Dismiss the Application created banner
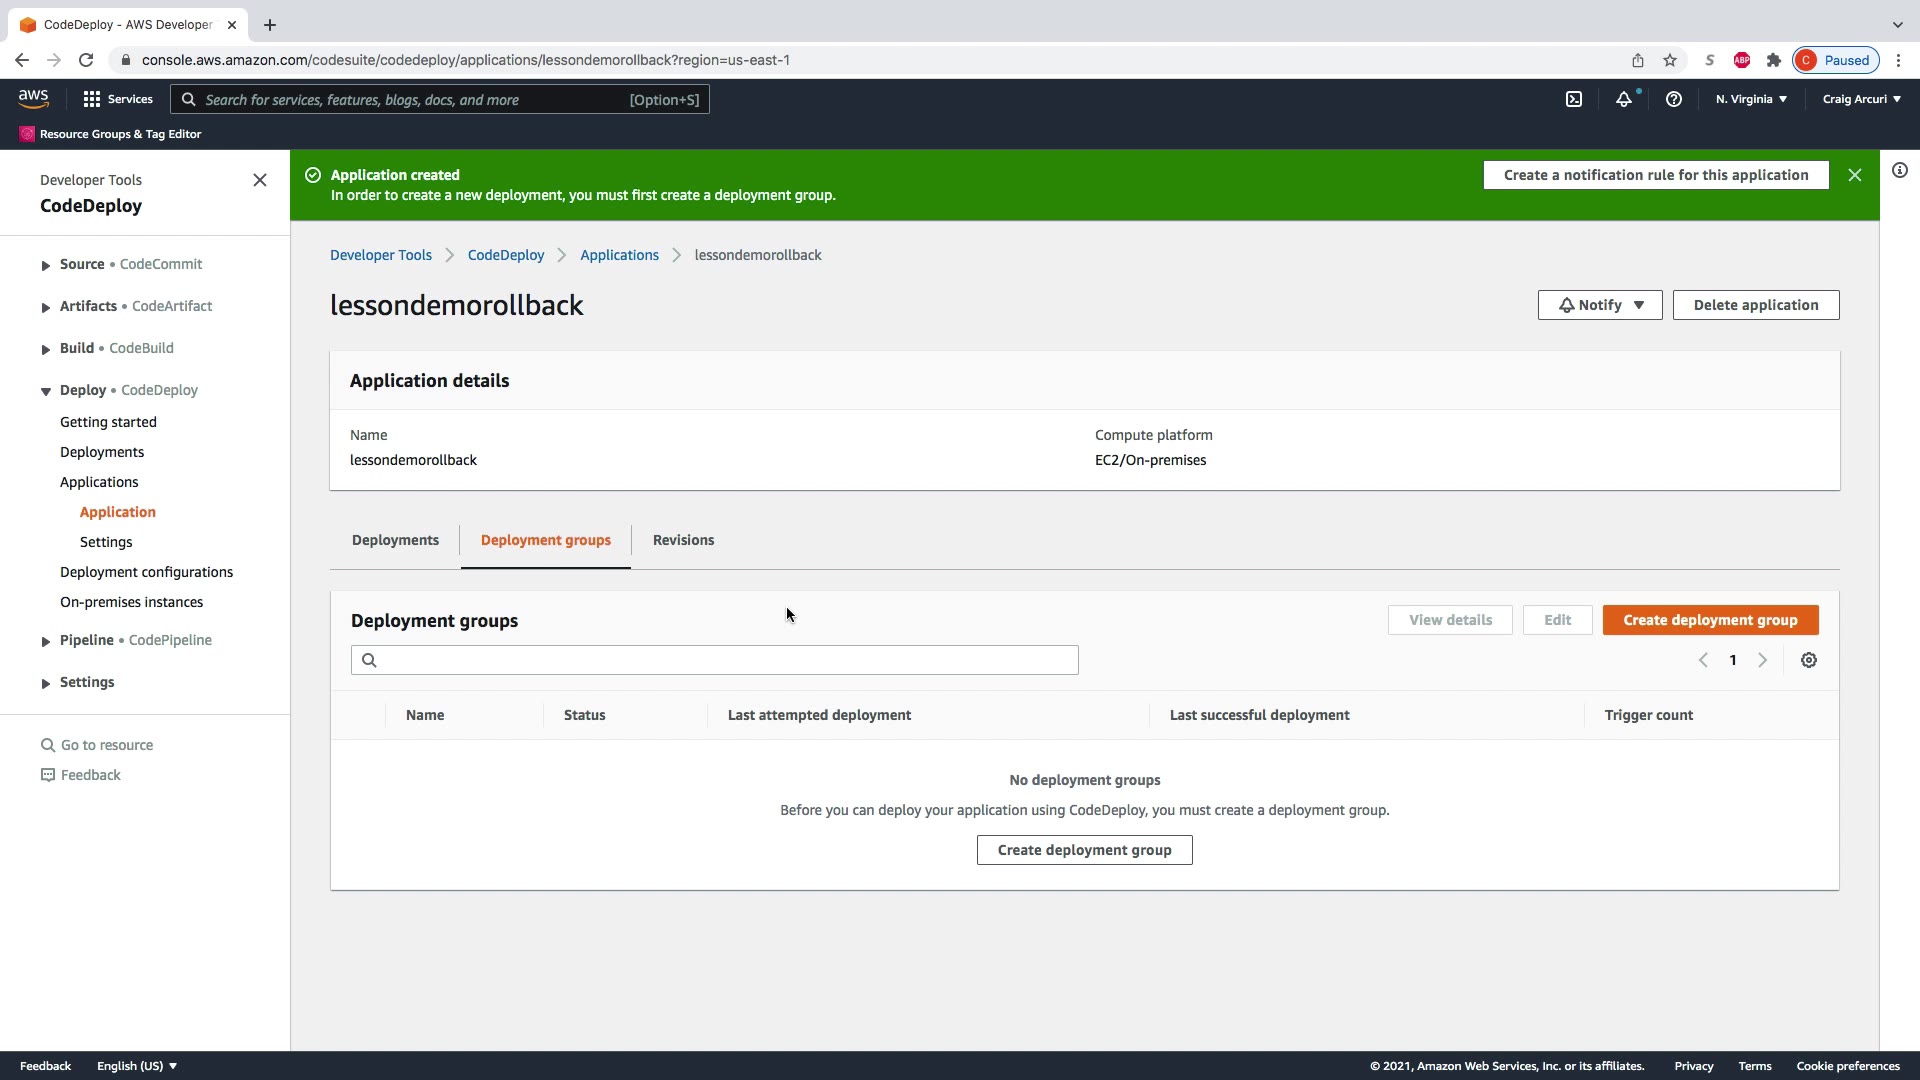 pos(1855,175)
